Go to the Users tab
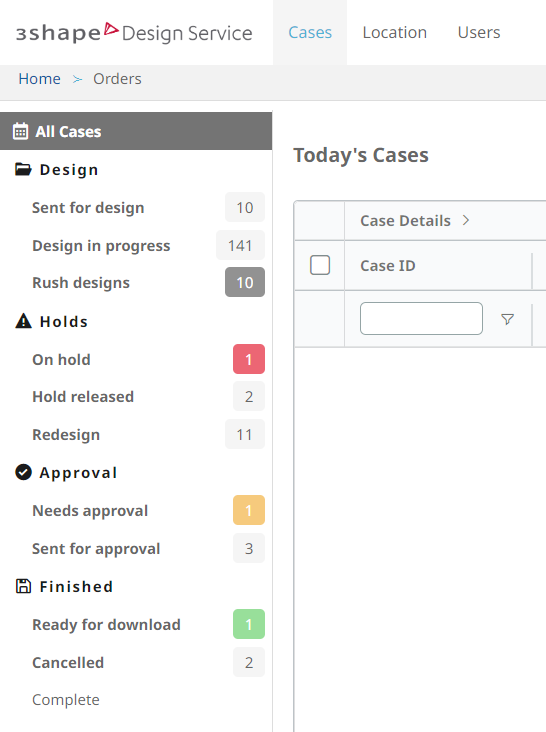The image size is (546, 732). pyautogui.click(x=479, y=33)
